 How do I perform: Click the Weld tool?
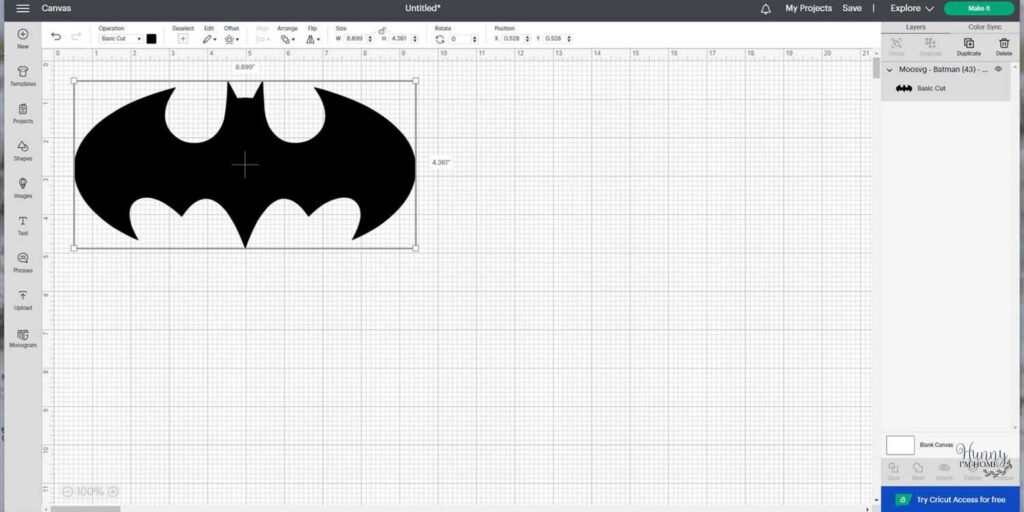[x=918, y=472]
